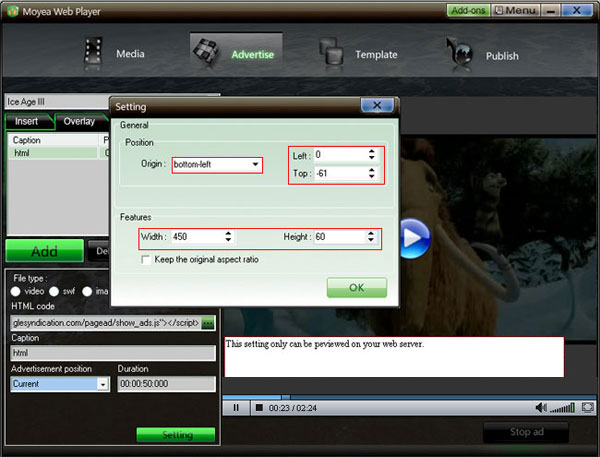Click the green Add button
The image size is (600, 457).
click(x=45, y=251)
